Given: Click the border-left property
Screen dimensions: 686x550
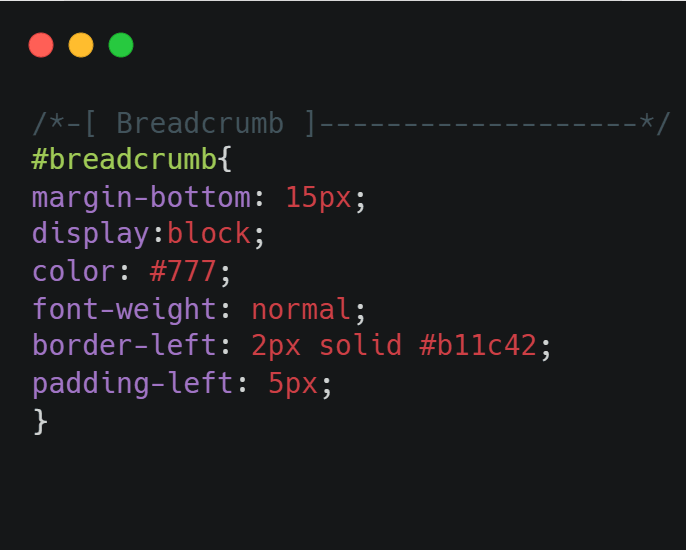Looking at the screenshot, I should (x=124, y=346).
